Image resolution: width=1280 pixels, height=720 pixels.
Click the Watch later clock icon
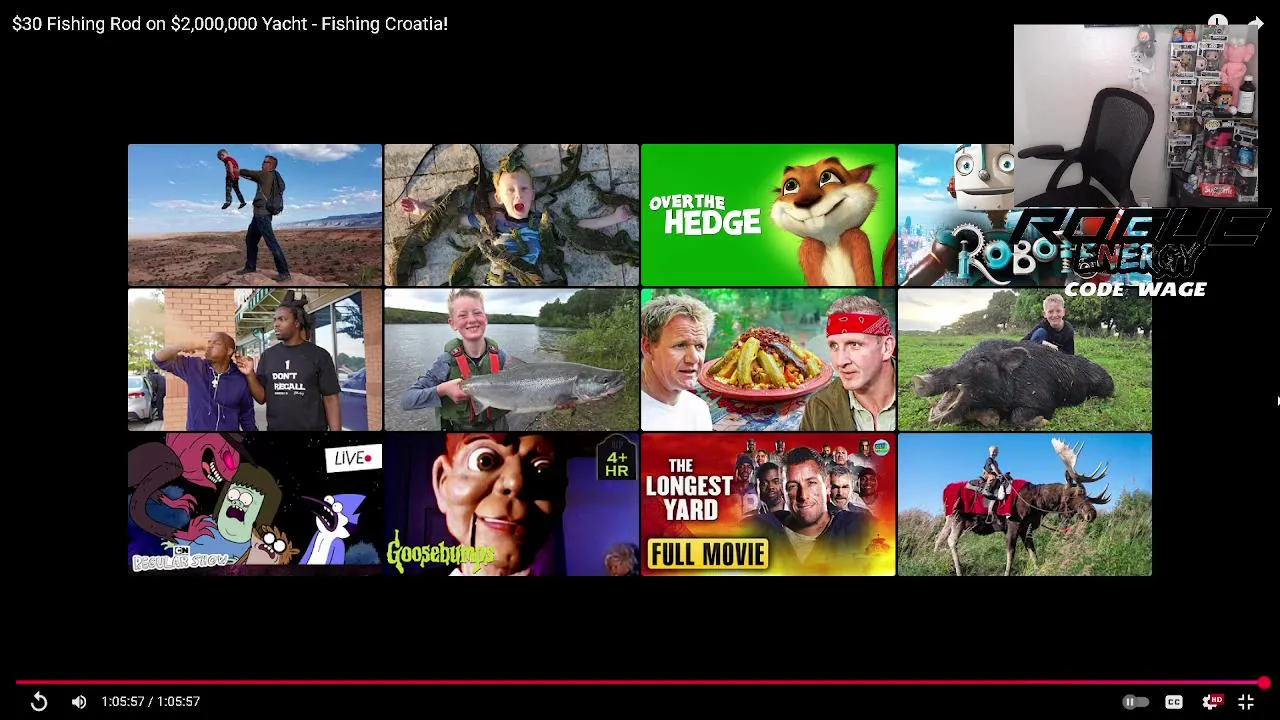pyautogui.click(x=1217, y=22)
